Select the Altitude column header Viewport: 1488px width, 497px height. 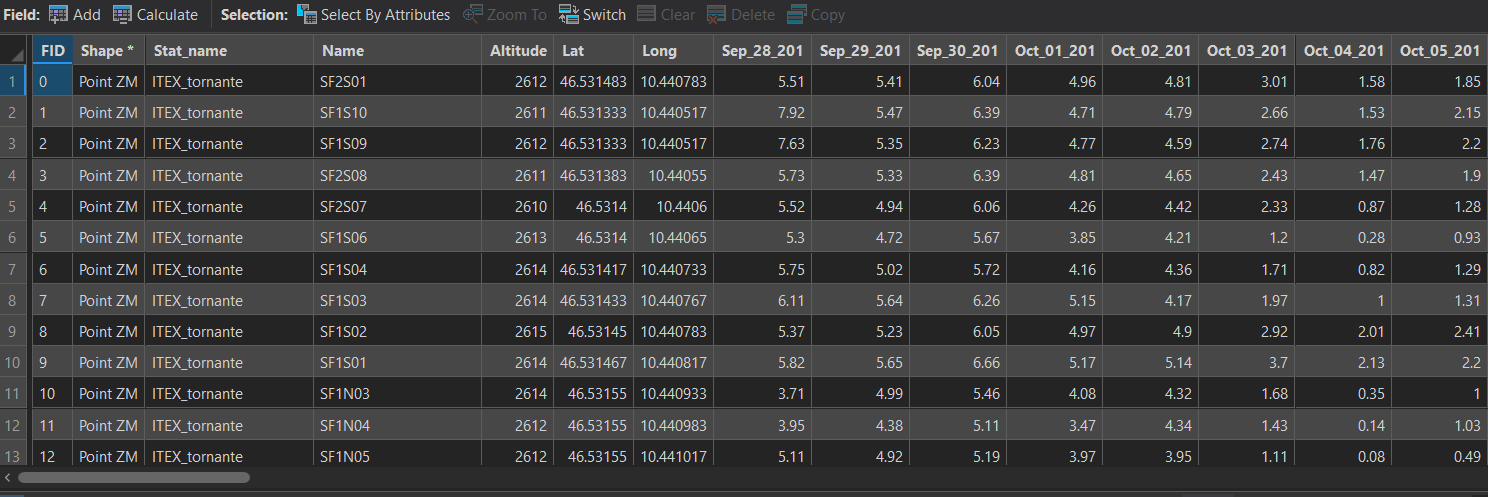[x=518, y=50]
